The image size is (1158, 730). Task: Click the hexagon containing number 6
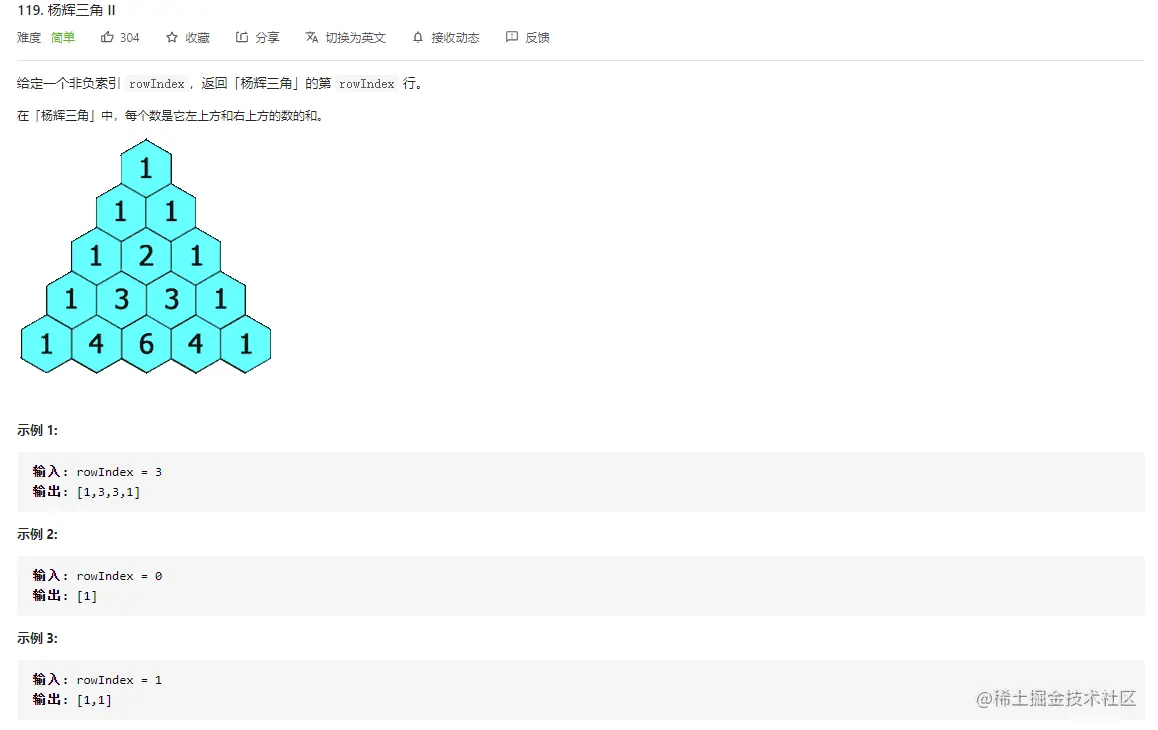(145, 344)
